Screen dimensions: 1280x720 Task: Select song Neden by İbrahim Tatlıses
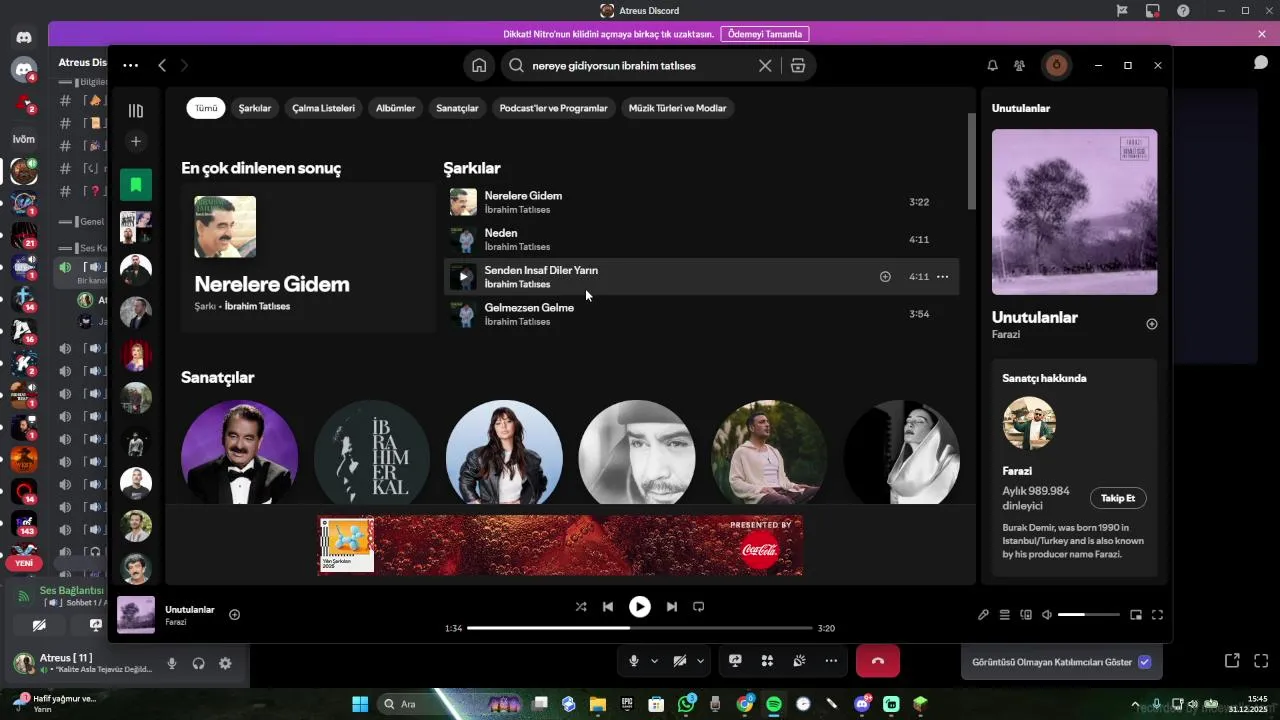(701, 239)
